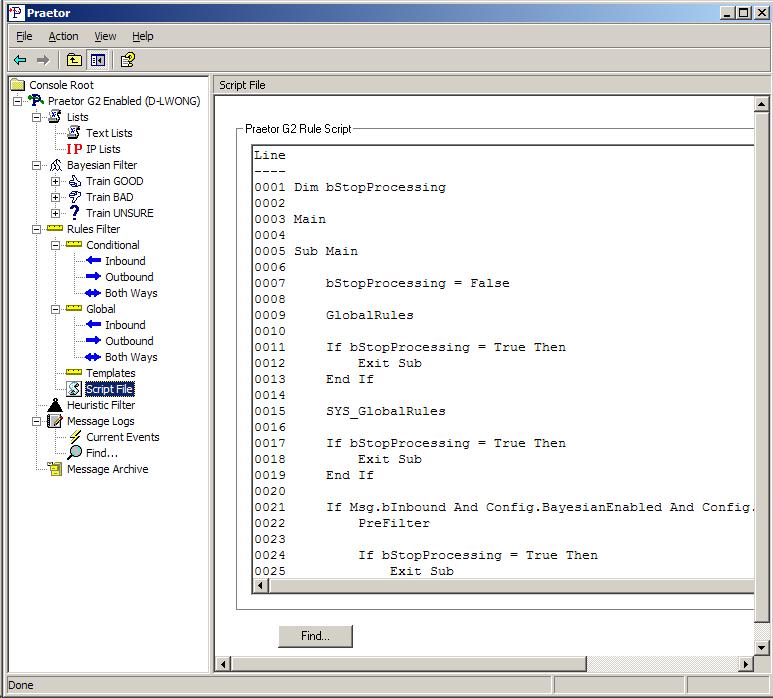The width and height of the screenshot is (773, 698).
Task: Click the Train GOOD thumbs-up icon
Action: (x=74, y=181)
